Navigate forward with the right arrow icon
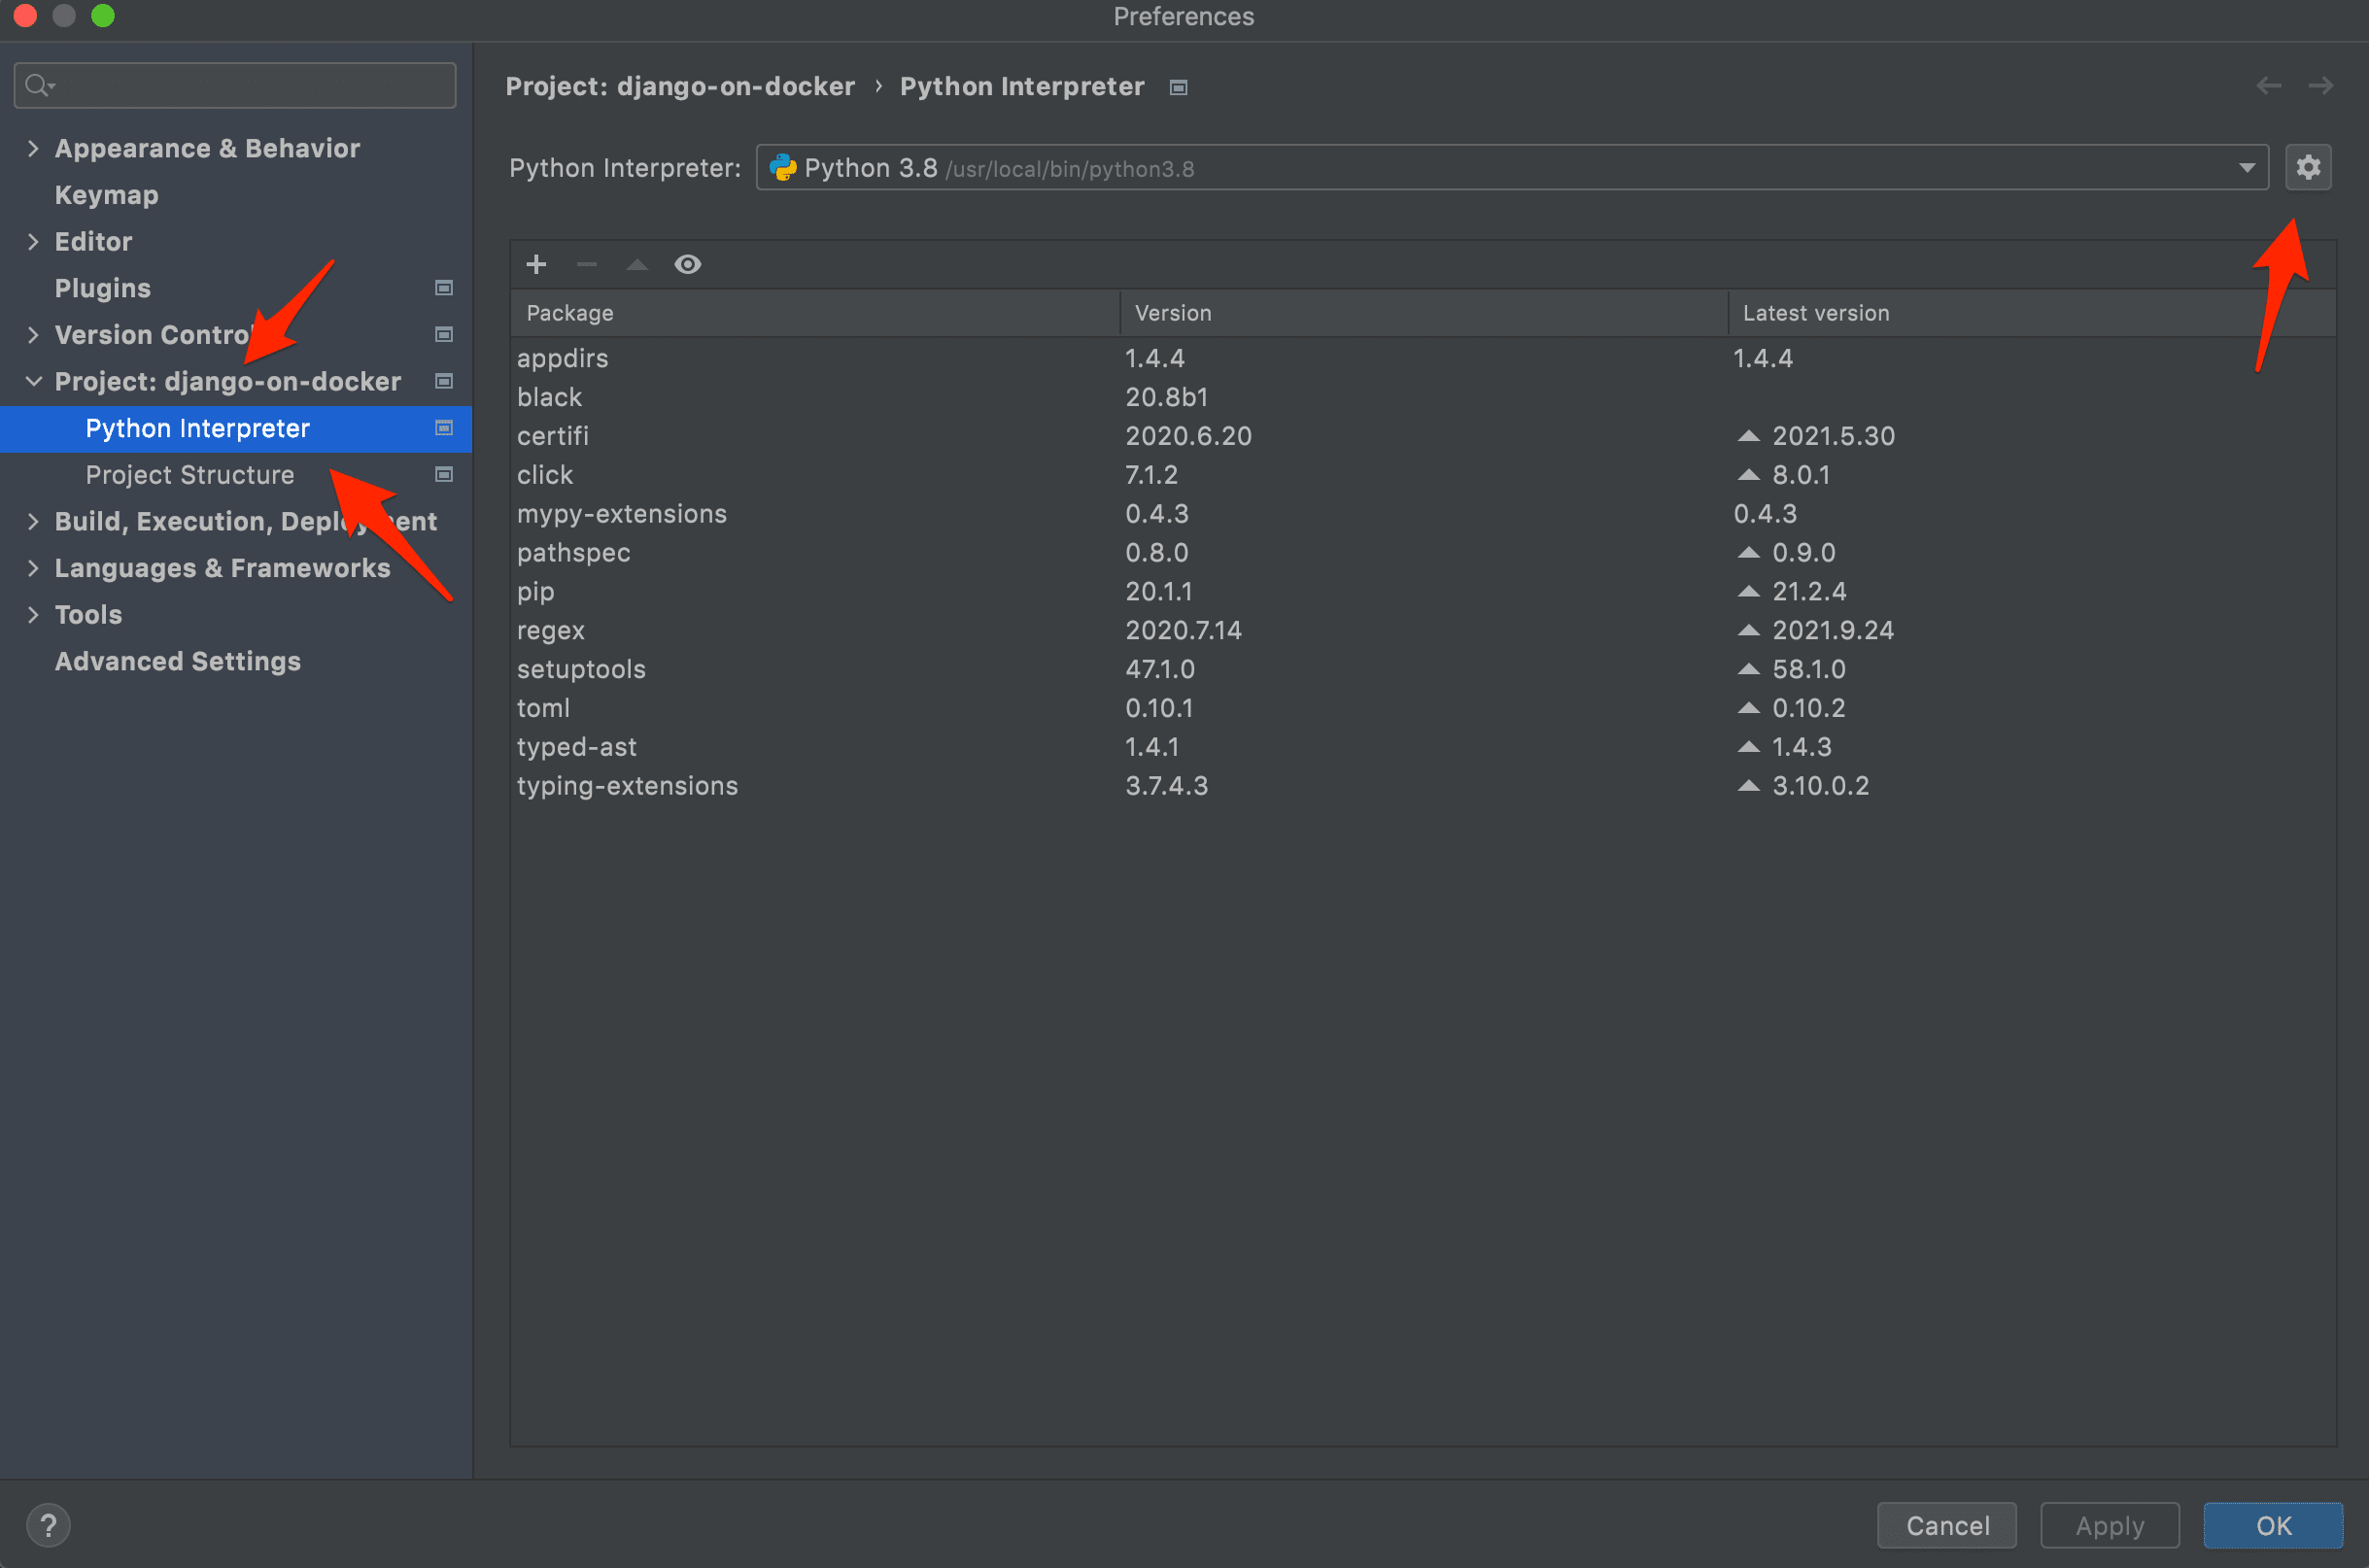Screen dimensions: 2369x1568 [x=2322, y=86]
